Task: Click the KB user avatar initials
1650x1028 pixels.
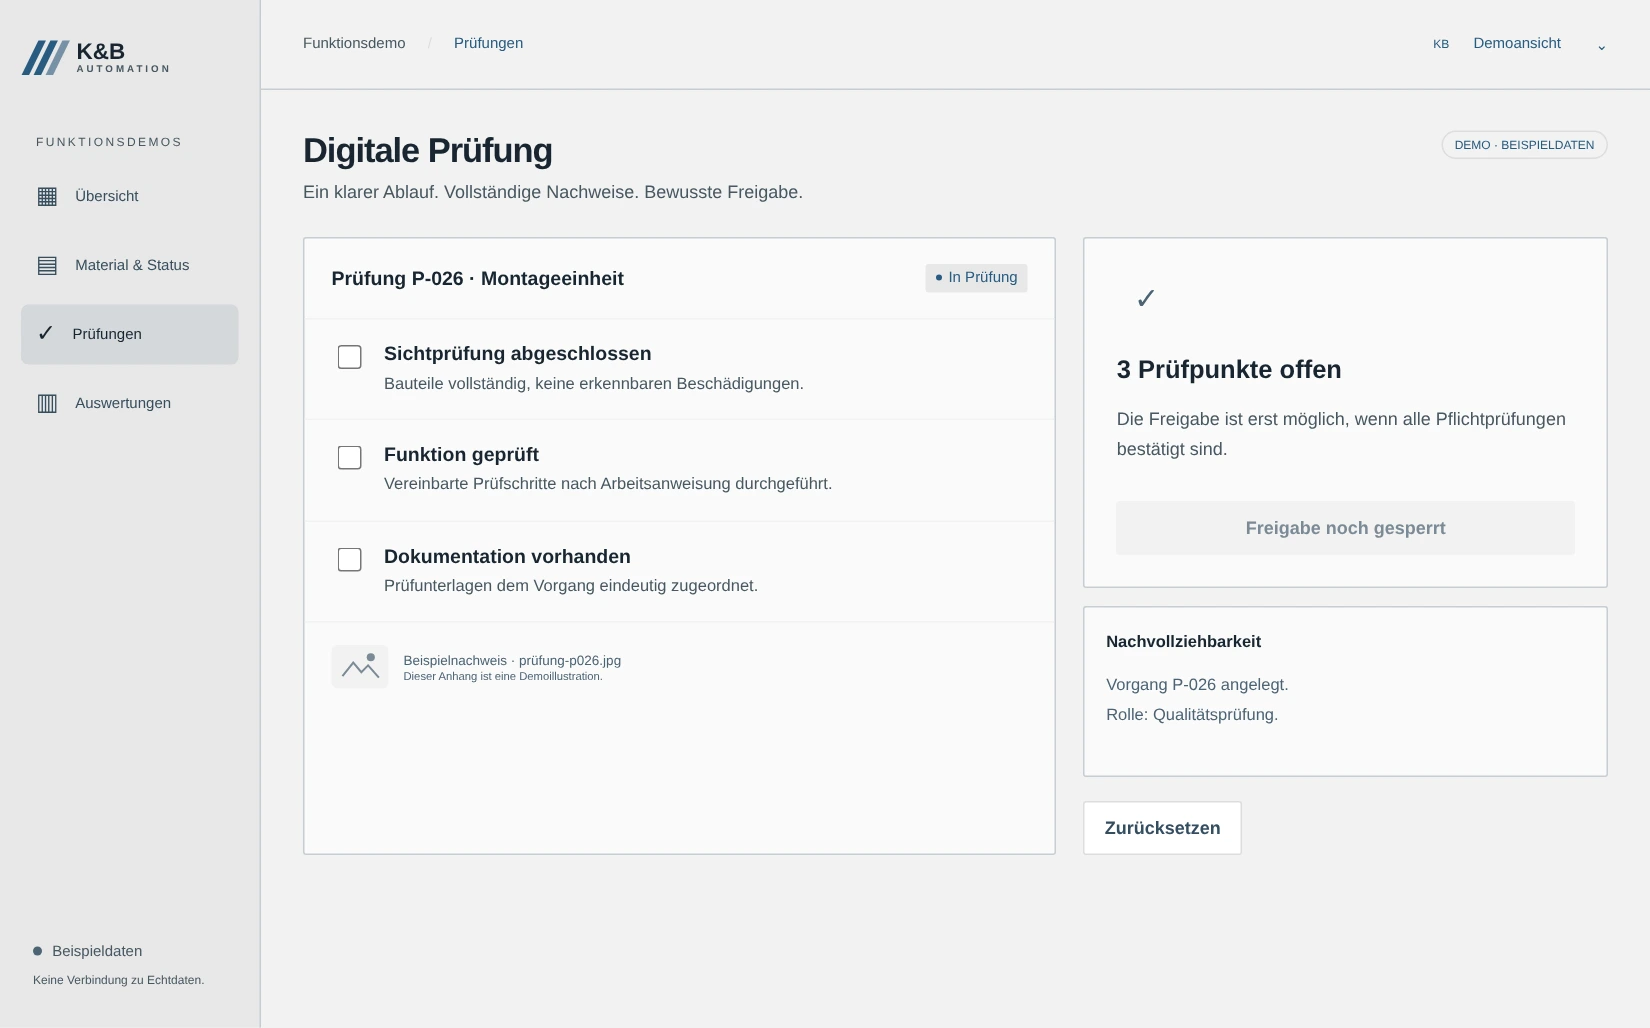Action: [1441, 44]
